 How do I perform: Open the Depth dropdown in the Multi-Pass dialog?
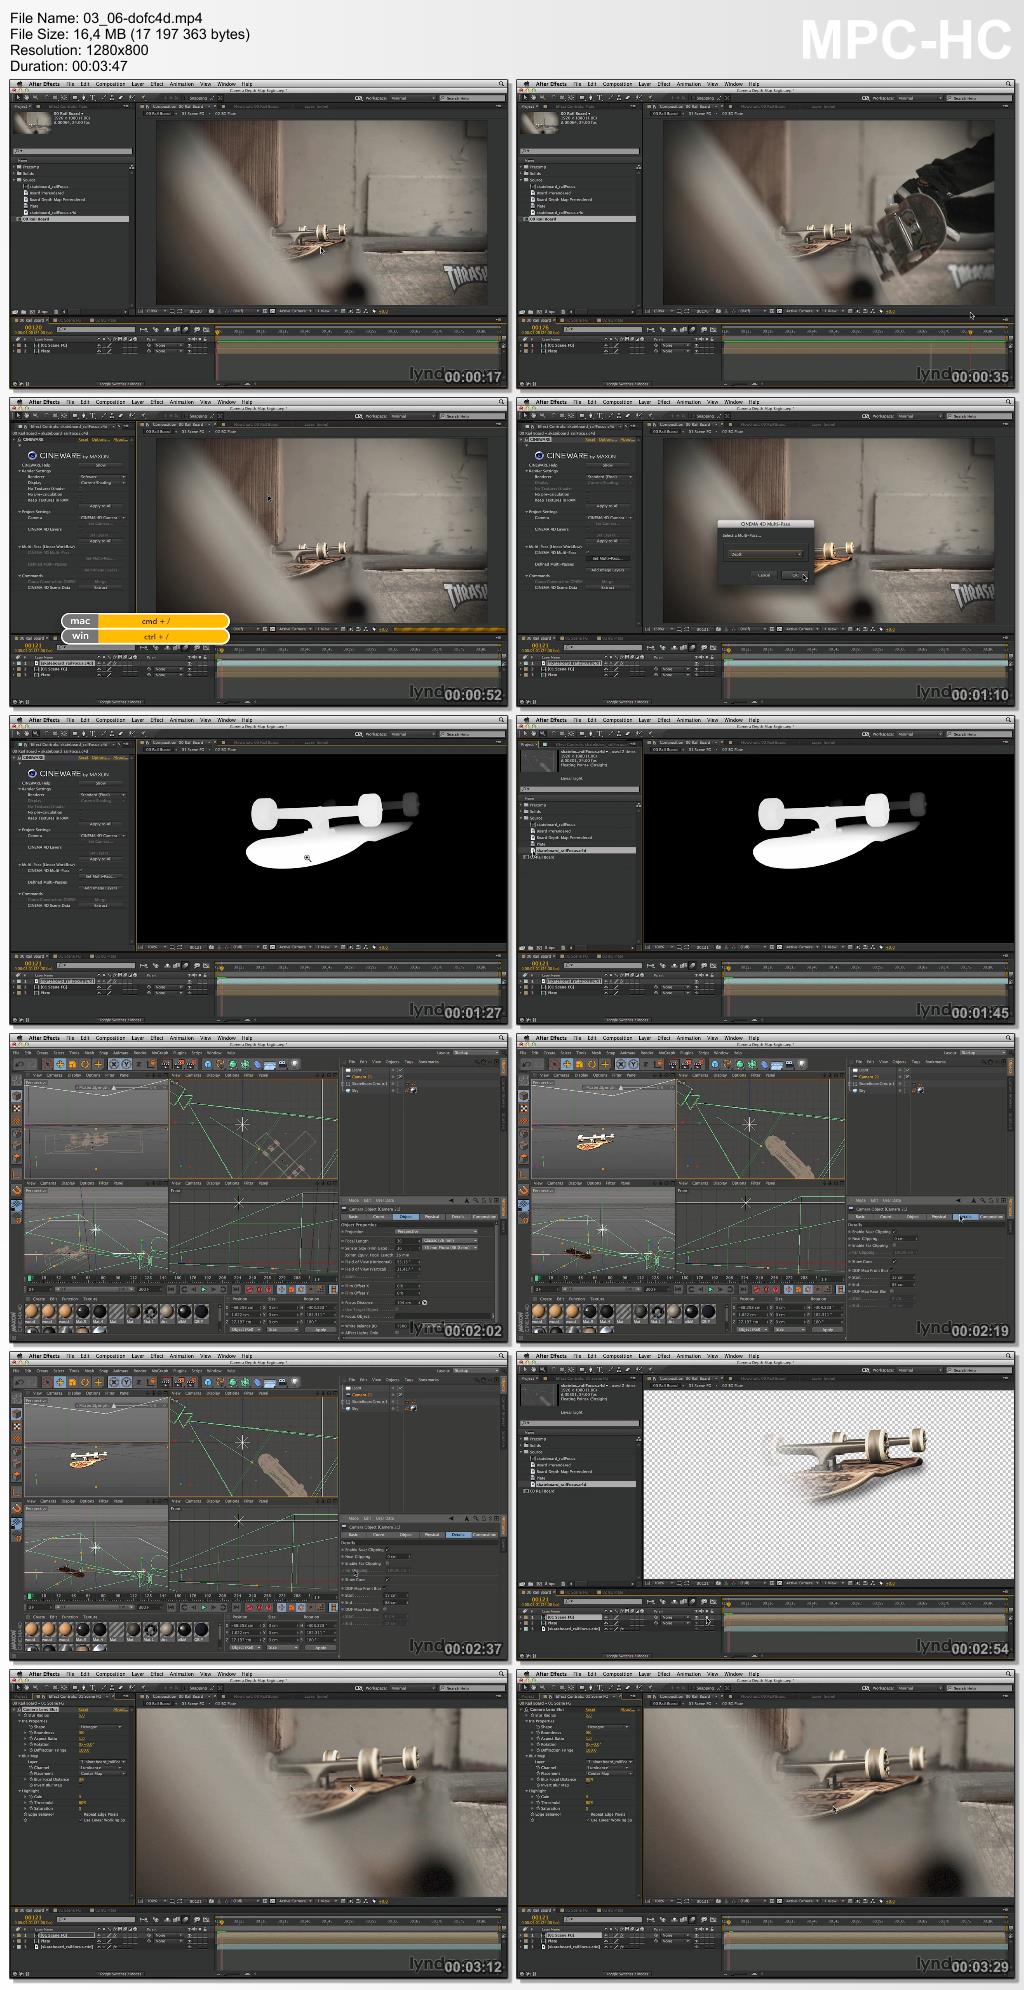[x=766, y=554]
